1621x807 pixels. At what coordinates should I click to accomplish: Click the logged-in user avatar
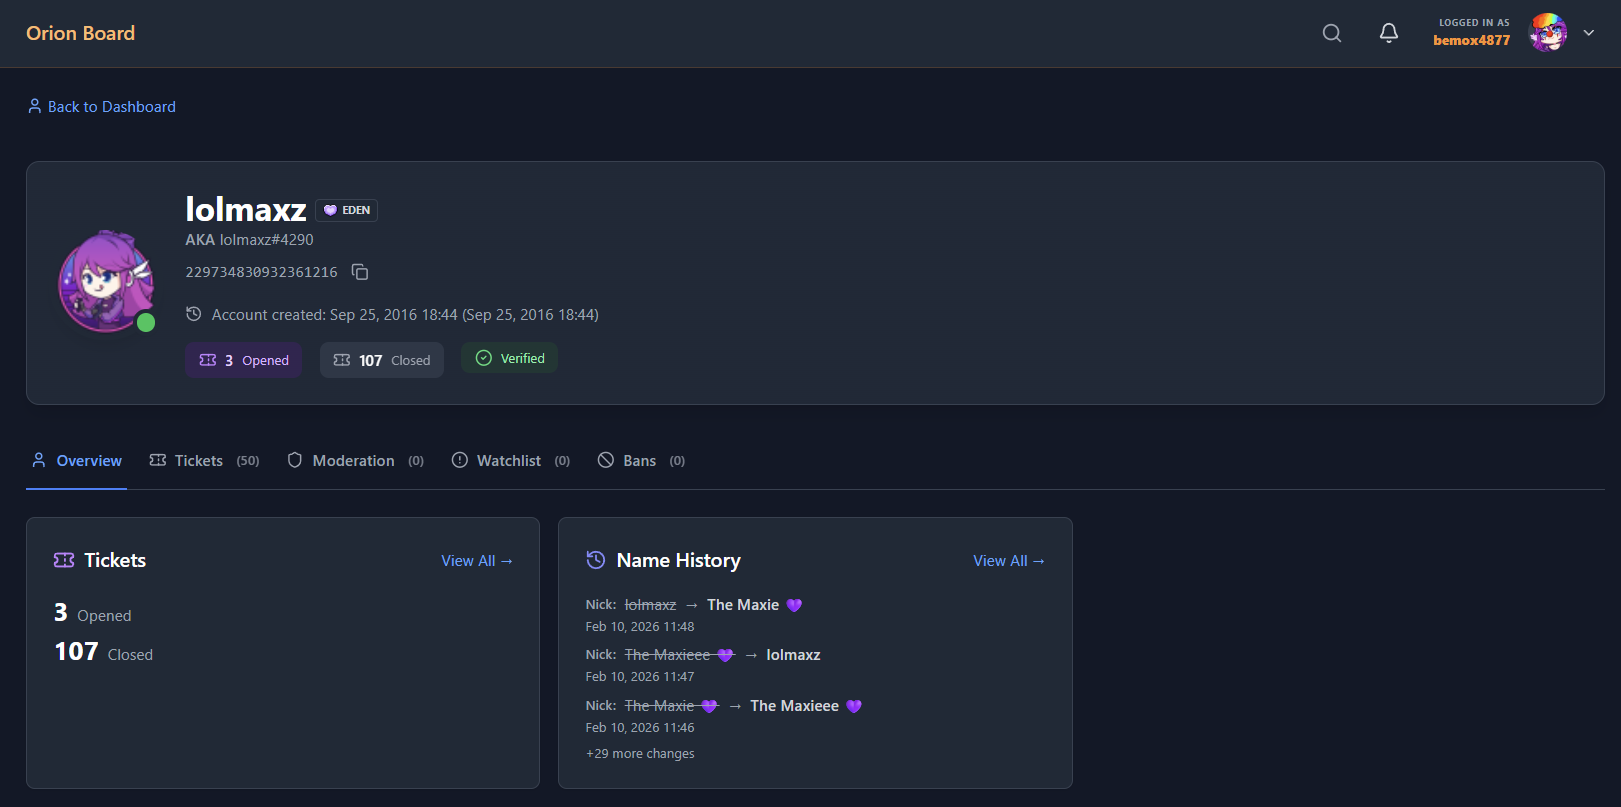click(x=1547, y=33)
